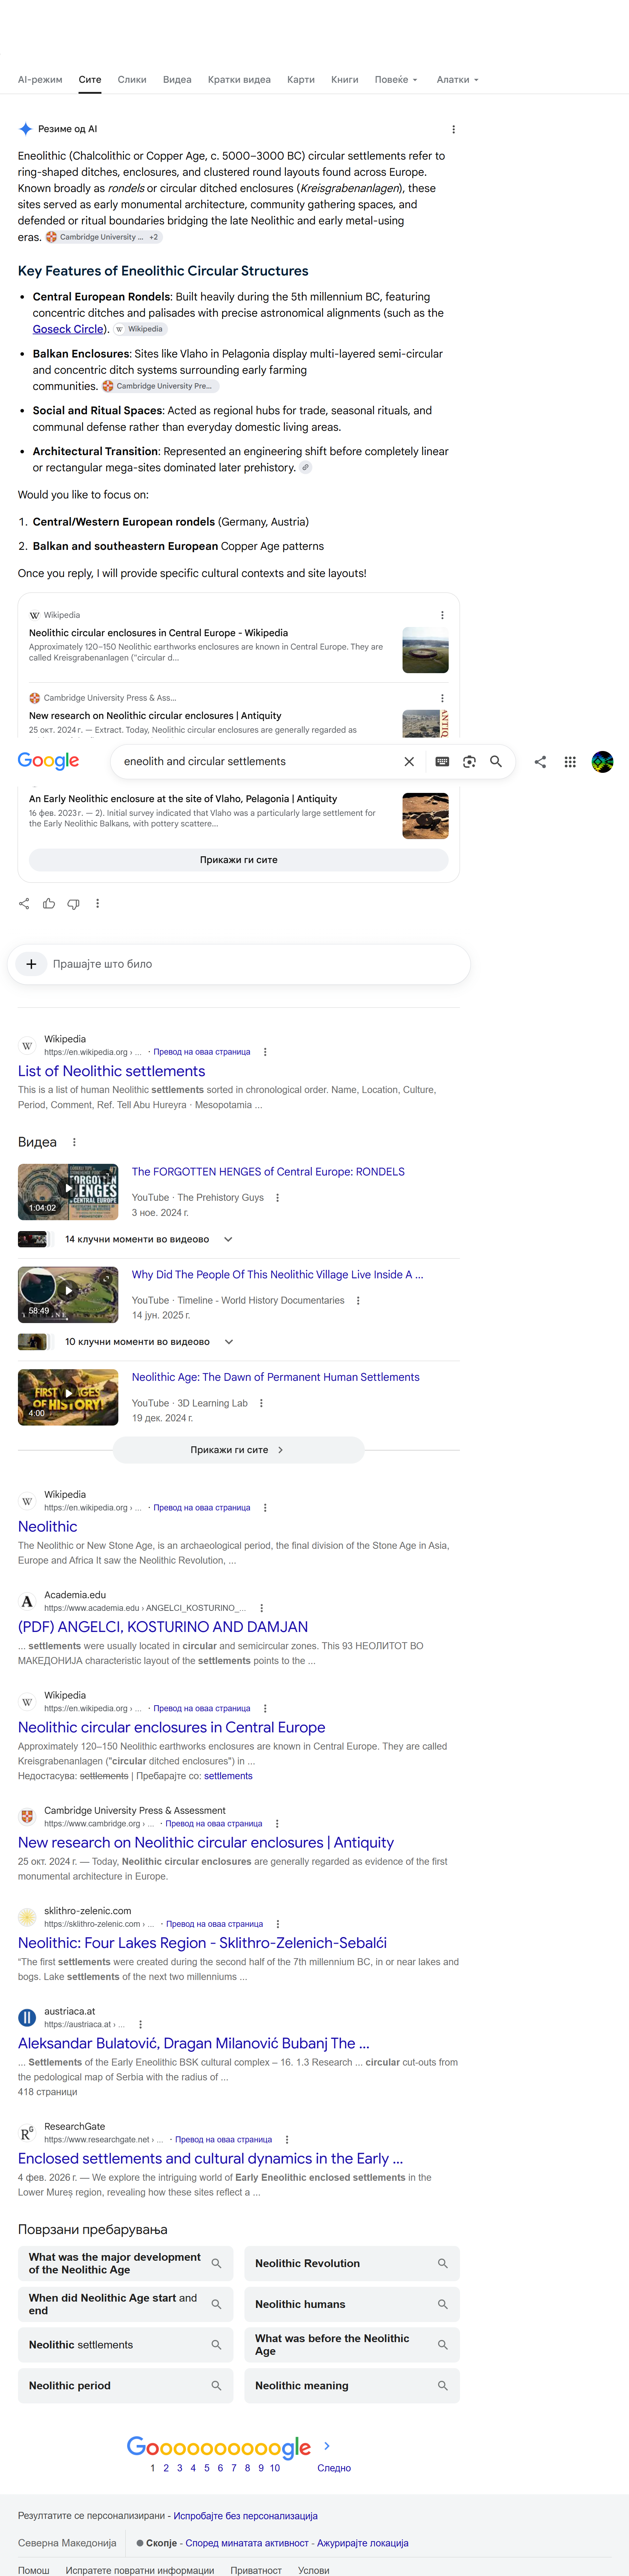
Task: Search related query Neolithic meaning
Action: 352,2386
